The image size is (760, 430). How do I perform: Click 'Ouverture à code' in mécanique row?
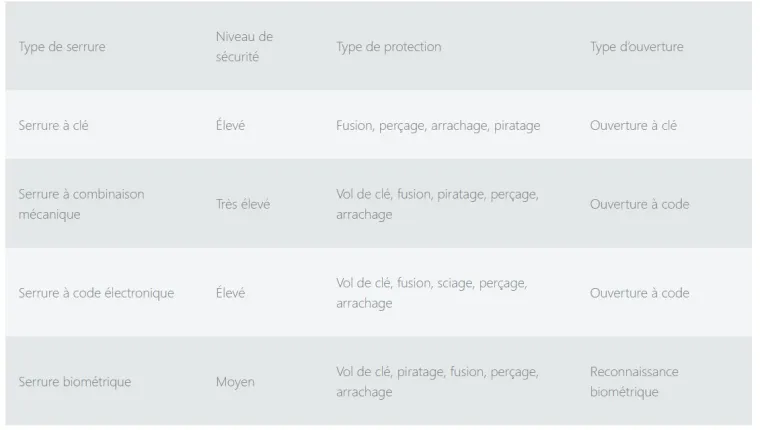(x=639, y=204)
